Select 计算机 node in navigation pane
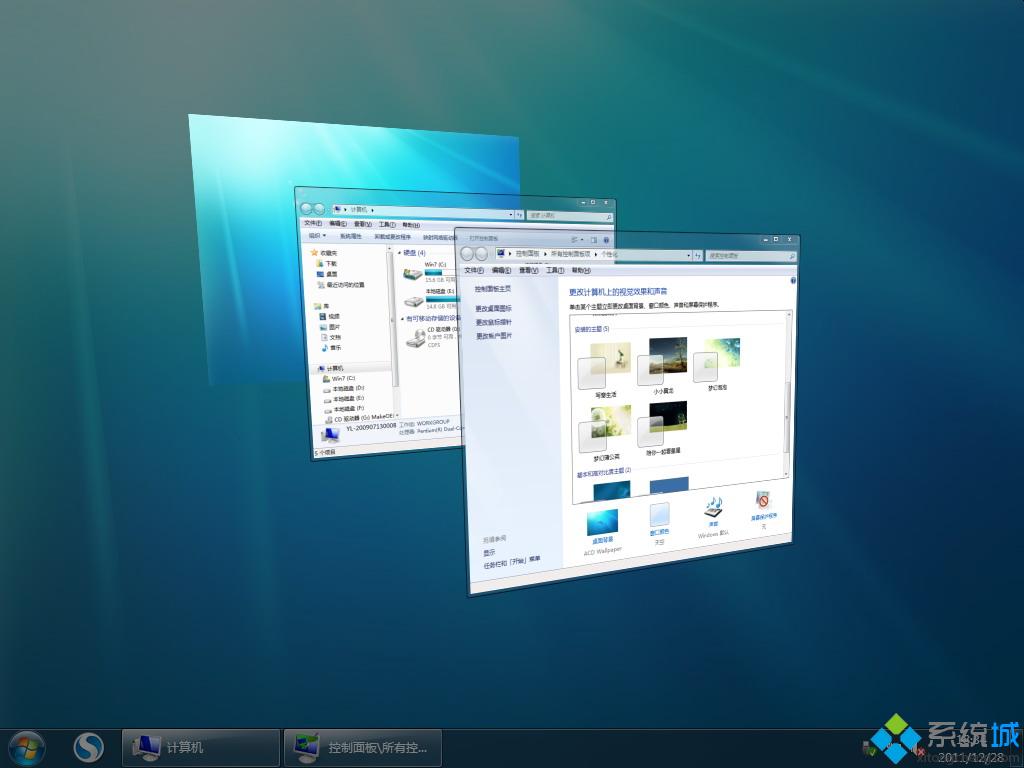Screen dimensions: 1024x768 pos(330,368)
